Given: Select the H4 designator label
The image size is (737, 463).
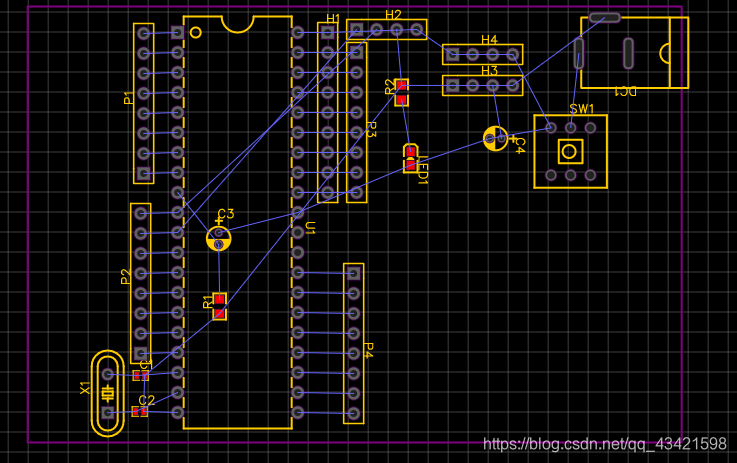Looking at the screenshot, I should click(x=489, y=40).
